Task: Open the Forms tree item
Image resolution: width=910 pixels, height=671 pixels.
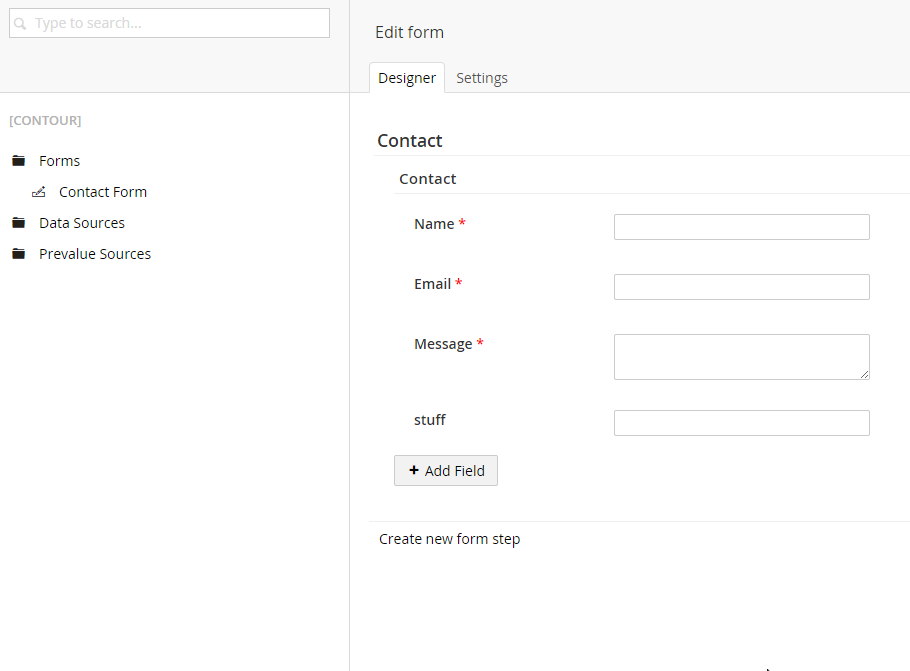Action: pos(59,161)
